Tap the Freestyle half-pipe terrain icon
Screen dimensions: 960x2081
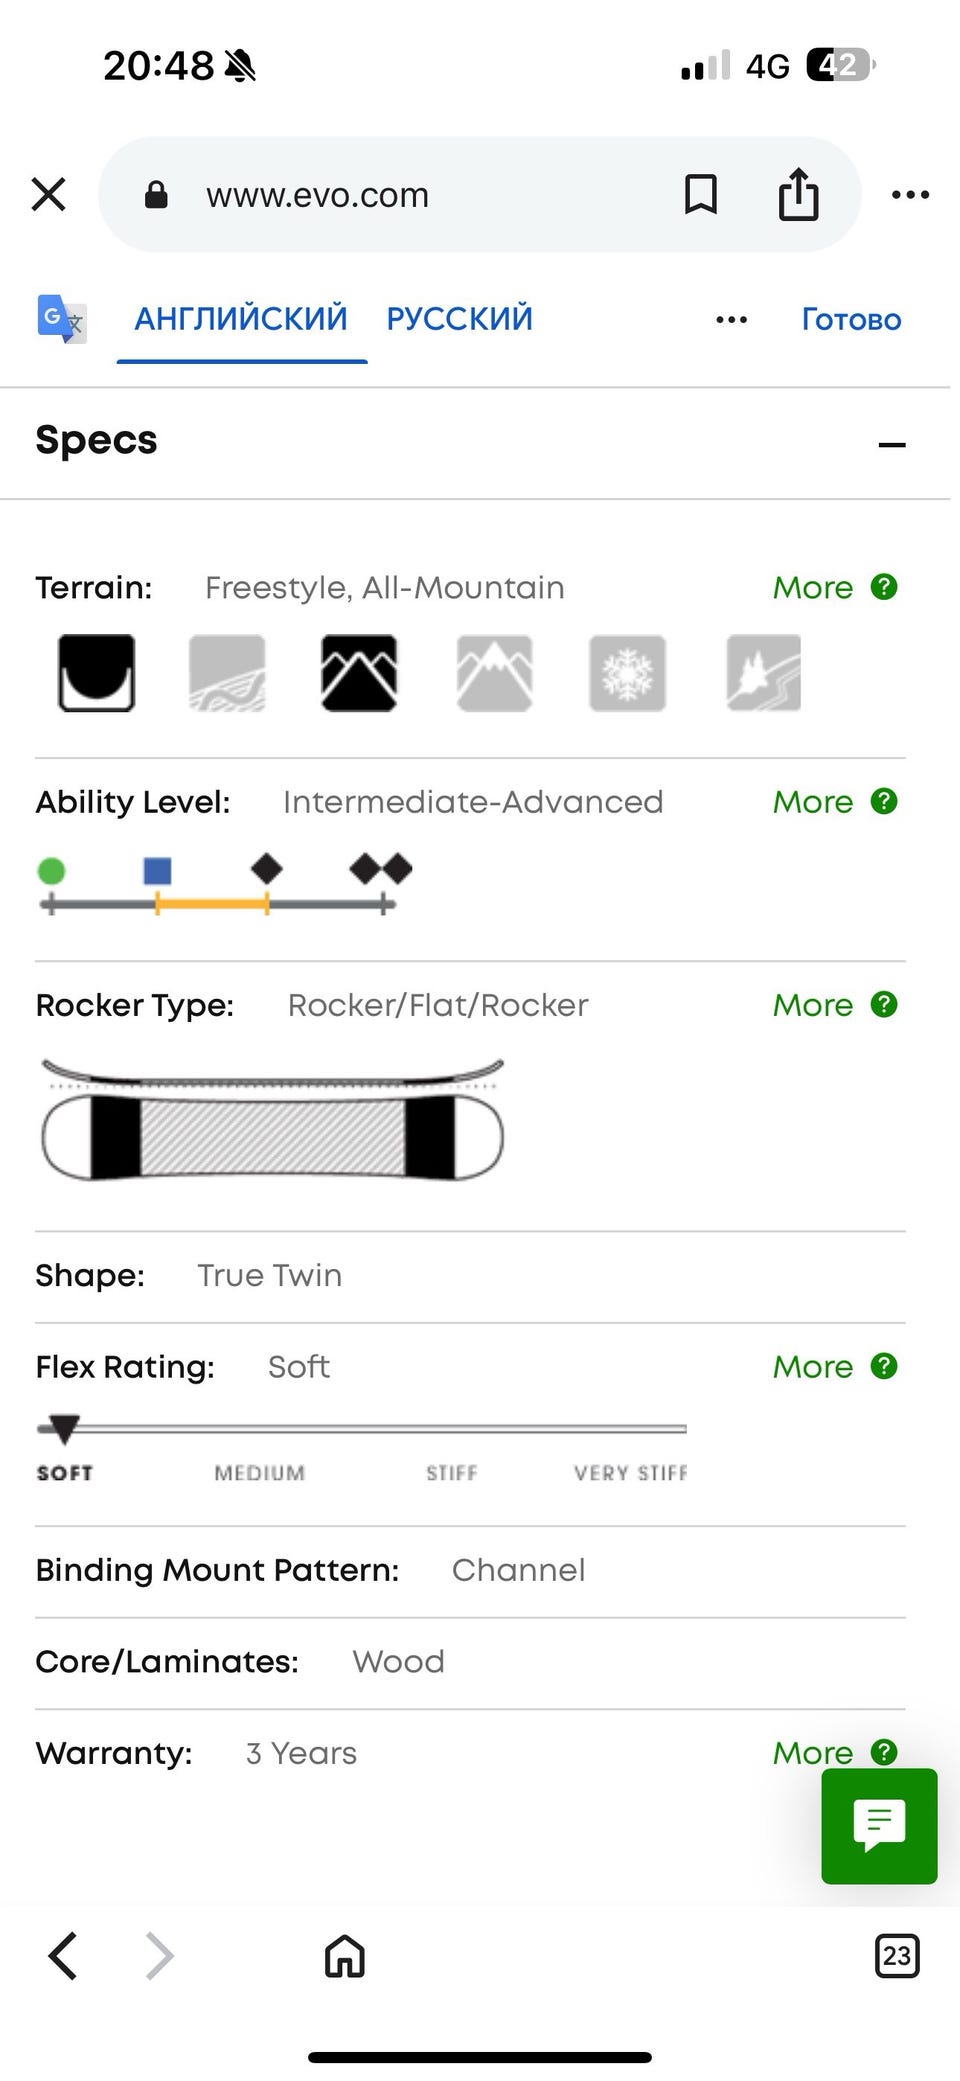pos(96,673)
